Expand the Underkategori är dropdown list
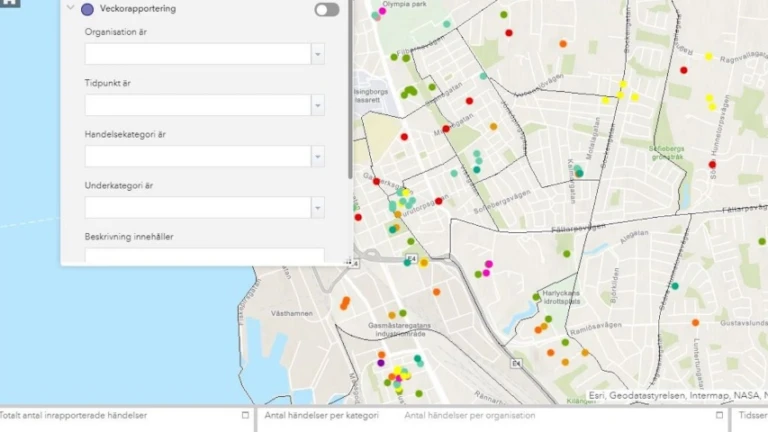Image resolution: width=768 pixels, height=432 pixels. (317, 207)
